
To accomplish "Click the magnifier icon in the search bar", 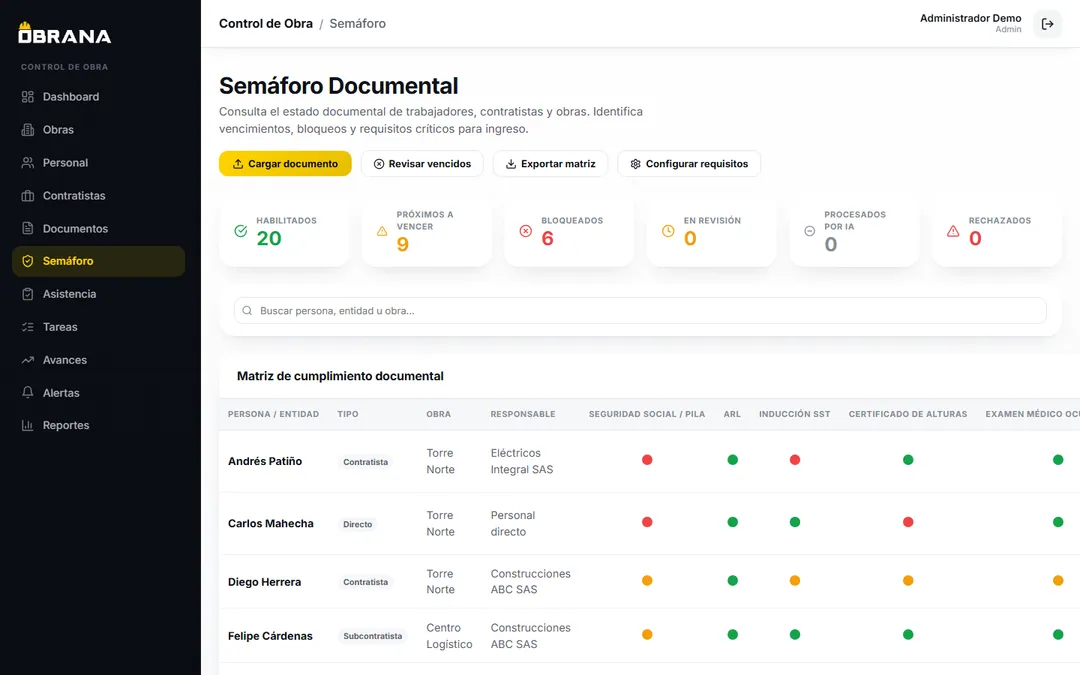I will coord(247,311).
